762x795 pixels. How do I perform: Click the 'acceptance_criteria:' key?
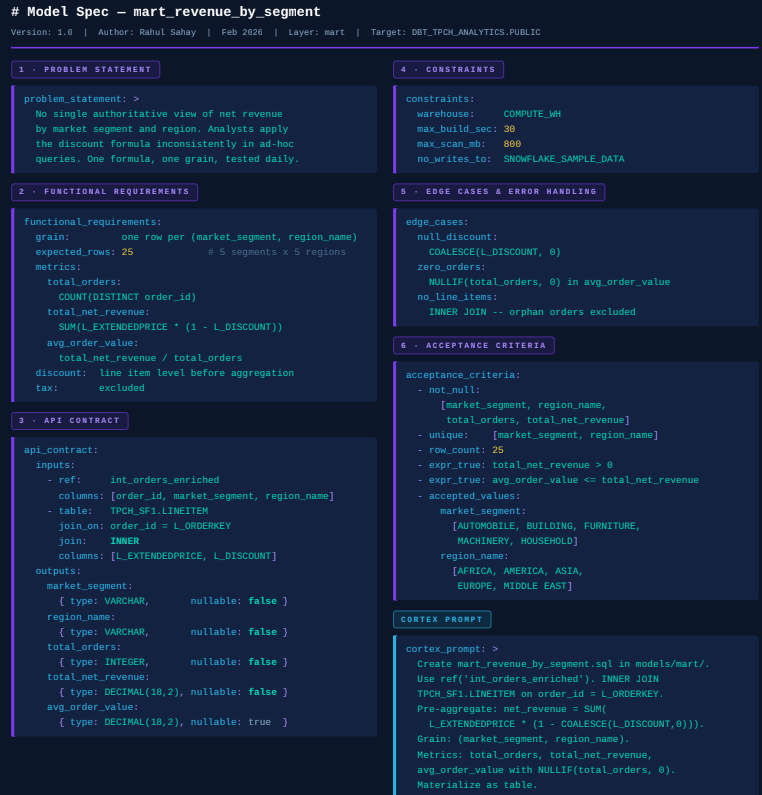tap(463, 375)
